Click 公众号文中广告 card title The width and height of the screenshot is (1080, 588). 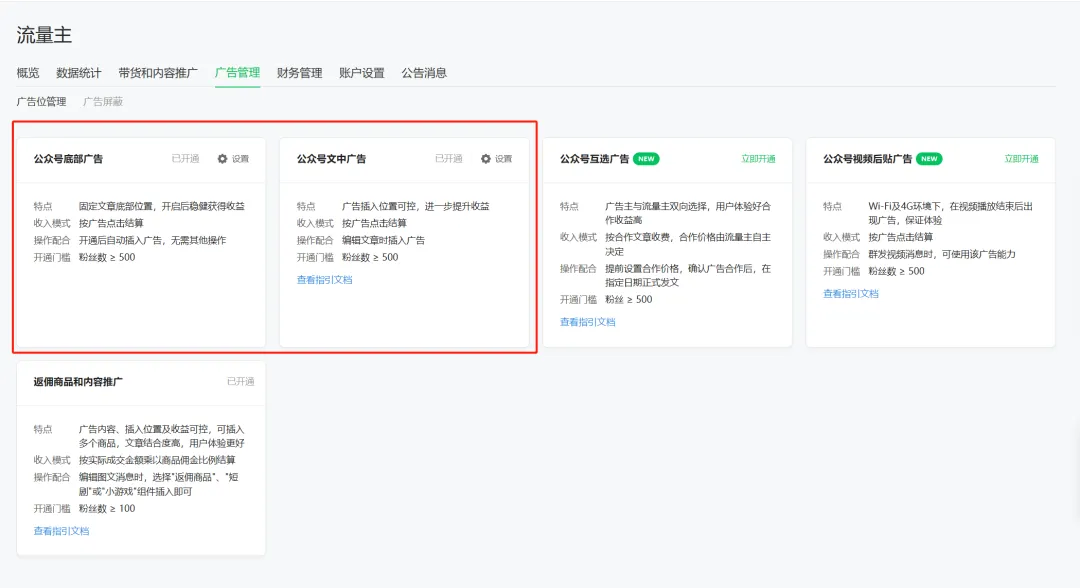point(331,159)
